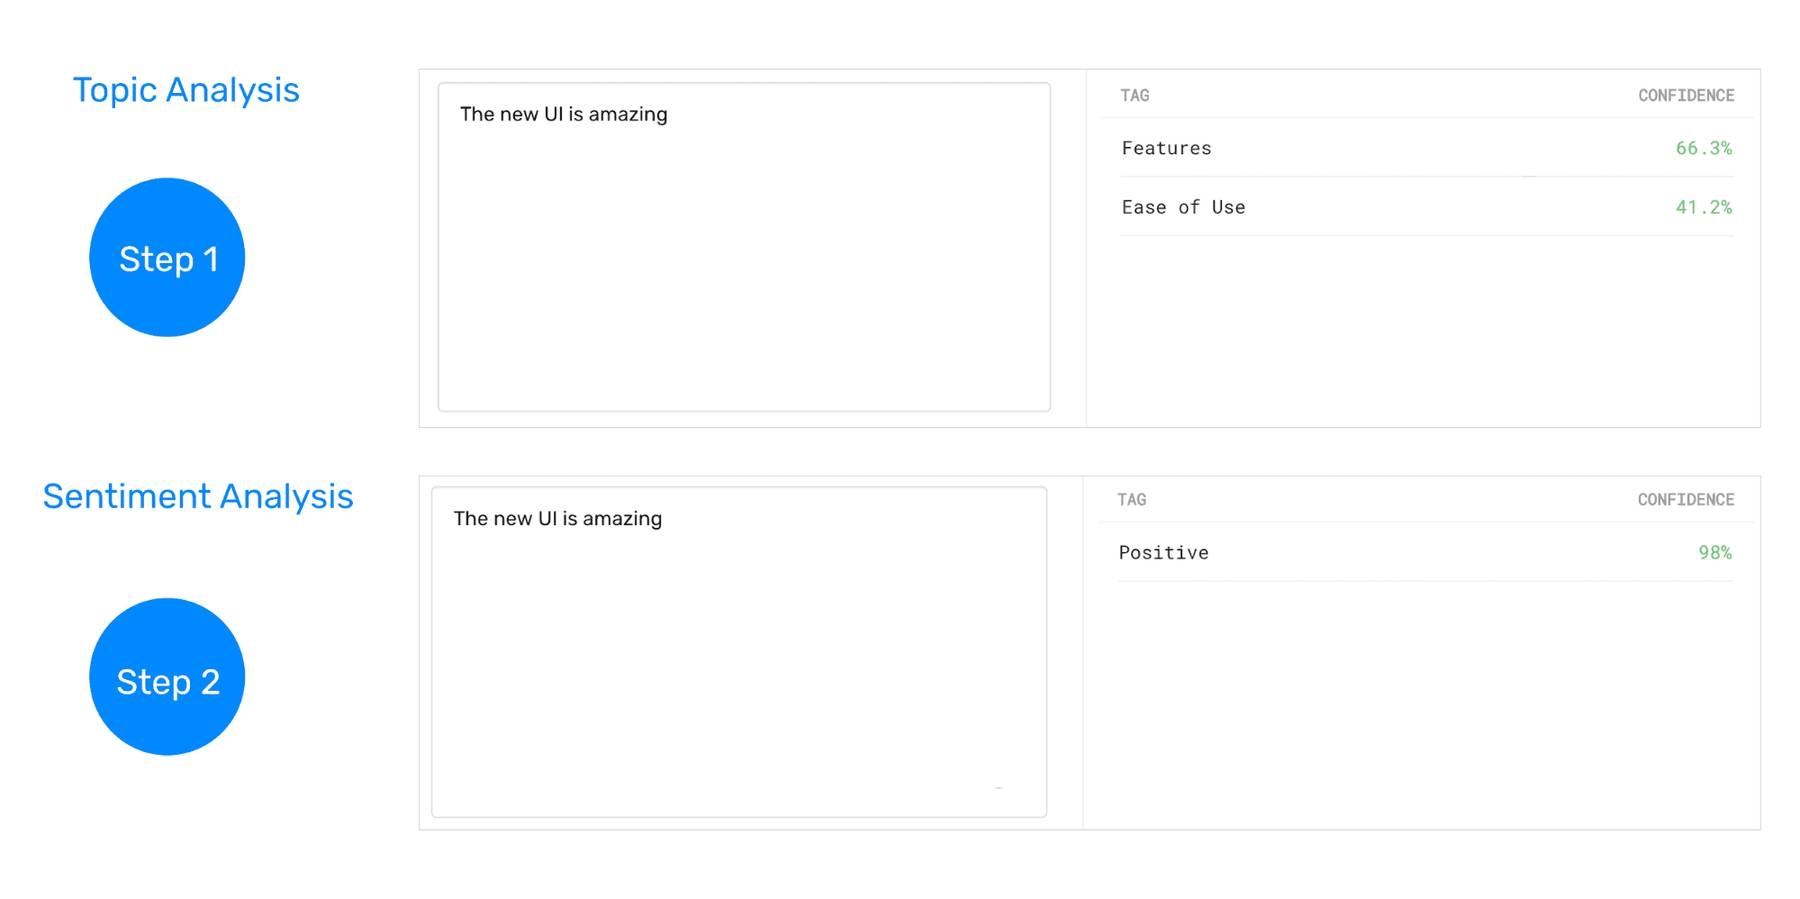Image resolution: width=1800 pixels, height=899 pixels.
Task: Click the Sentiment Analysis heading
Action: pos(198,496)
